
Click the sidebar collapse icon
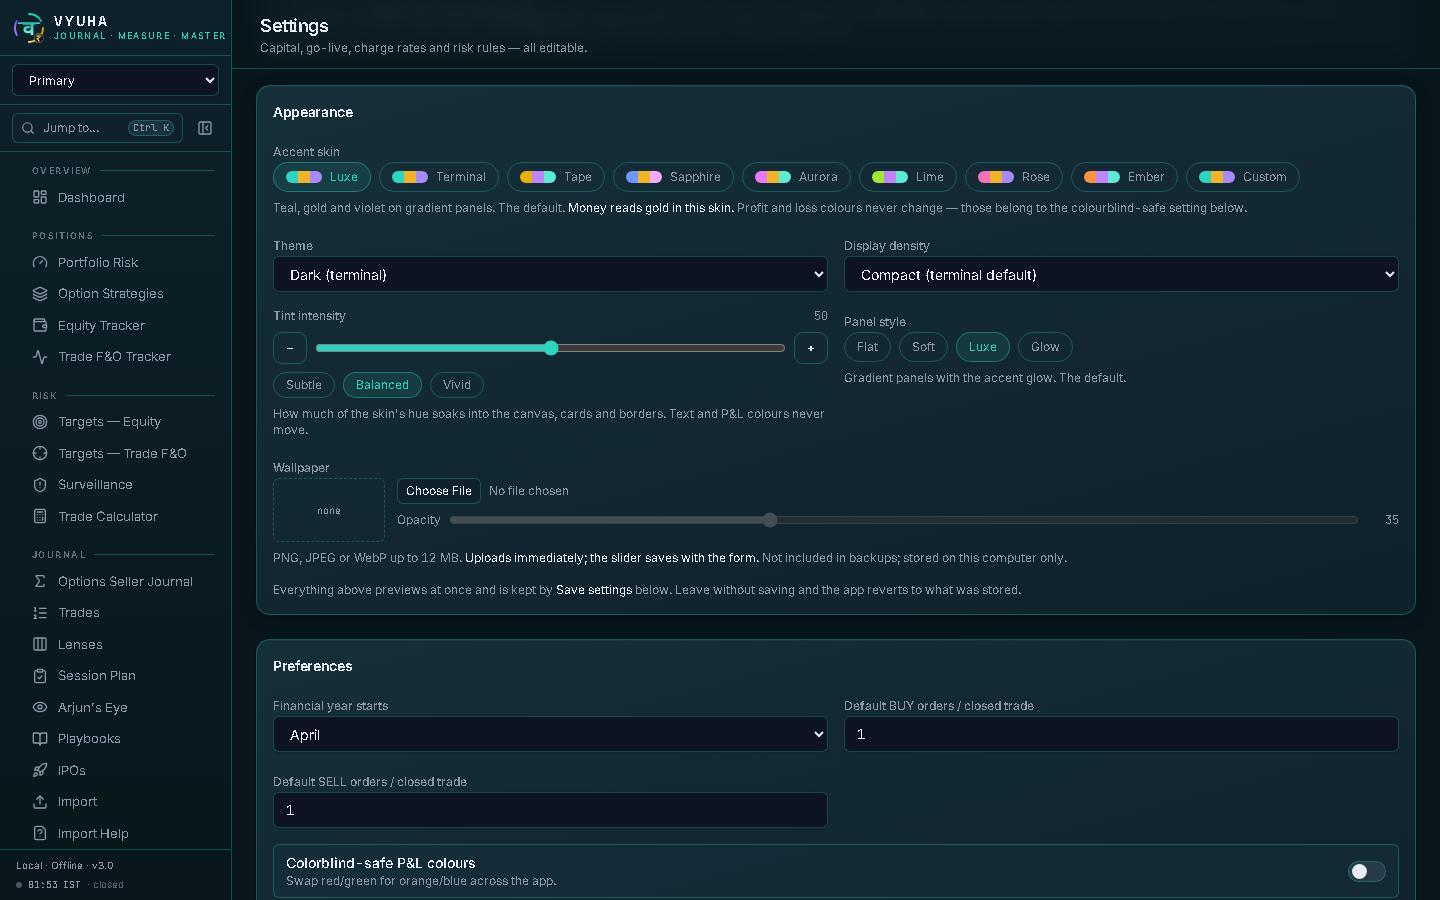205,128
